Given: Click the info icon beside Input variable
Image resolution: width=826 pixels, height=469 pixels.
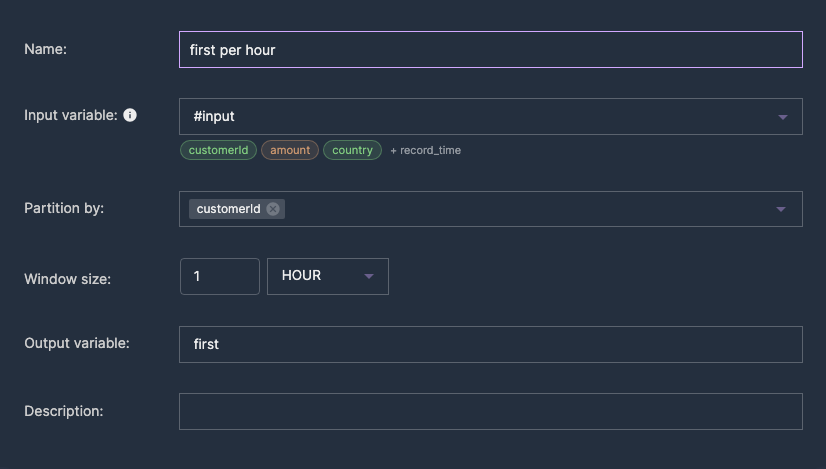Looking at the screenshot, I should tap(130, 115).
